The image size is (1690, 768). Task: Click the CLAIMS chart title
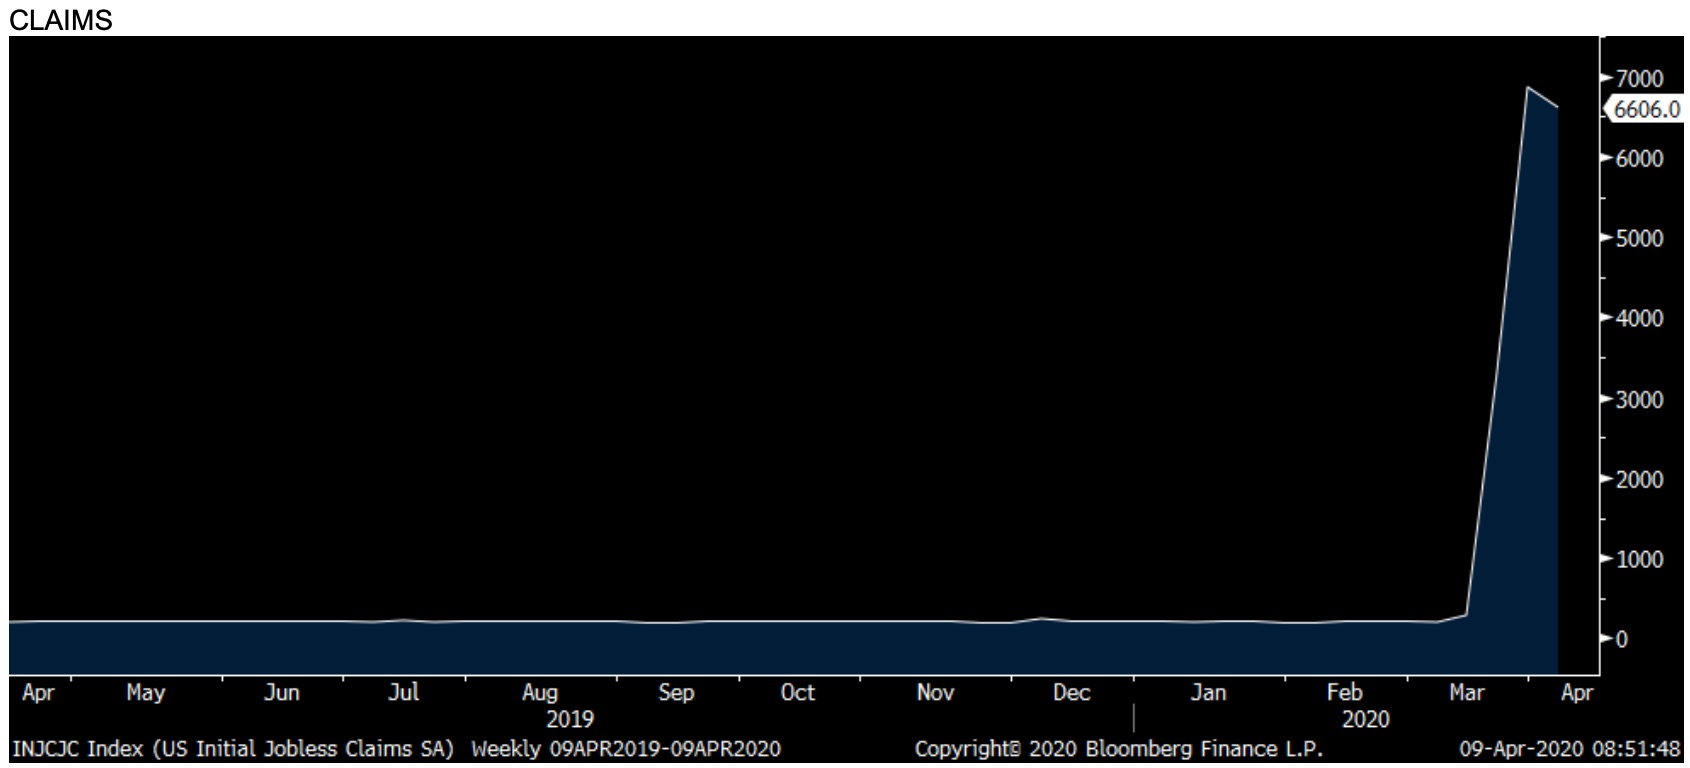[x=60, y=20]
